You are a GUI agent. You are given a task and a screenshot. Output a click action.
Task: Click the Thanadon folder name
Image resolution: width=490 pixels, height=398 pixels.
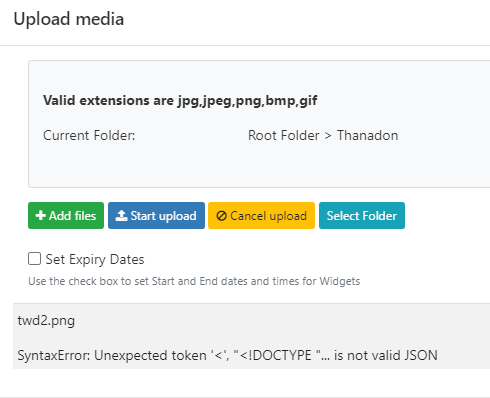click(367, 135)
